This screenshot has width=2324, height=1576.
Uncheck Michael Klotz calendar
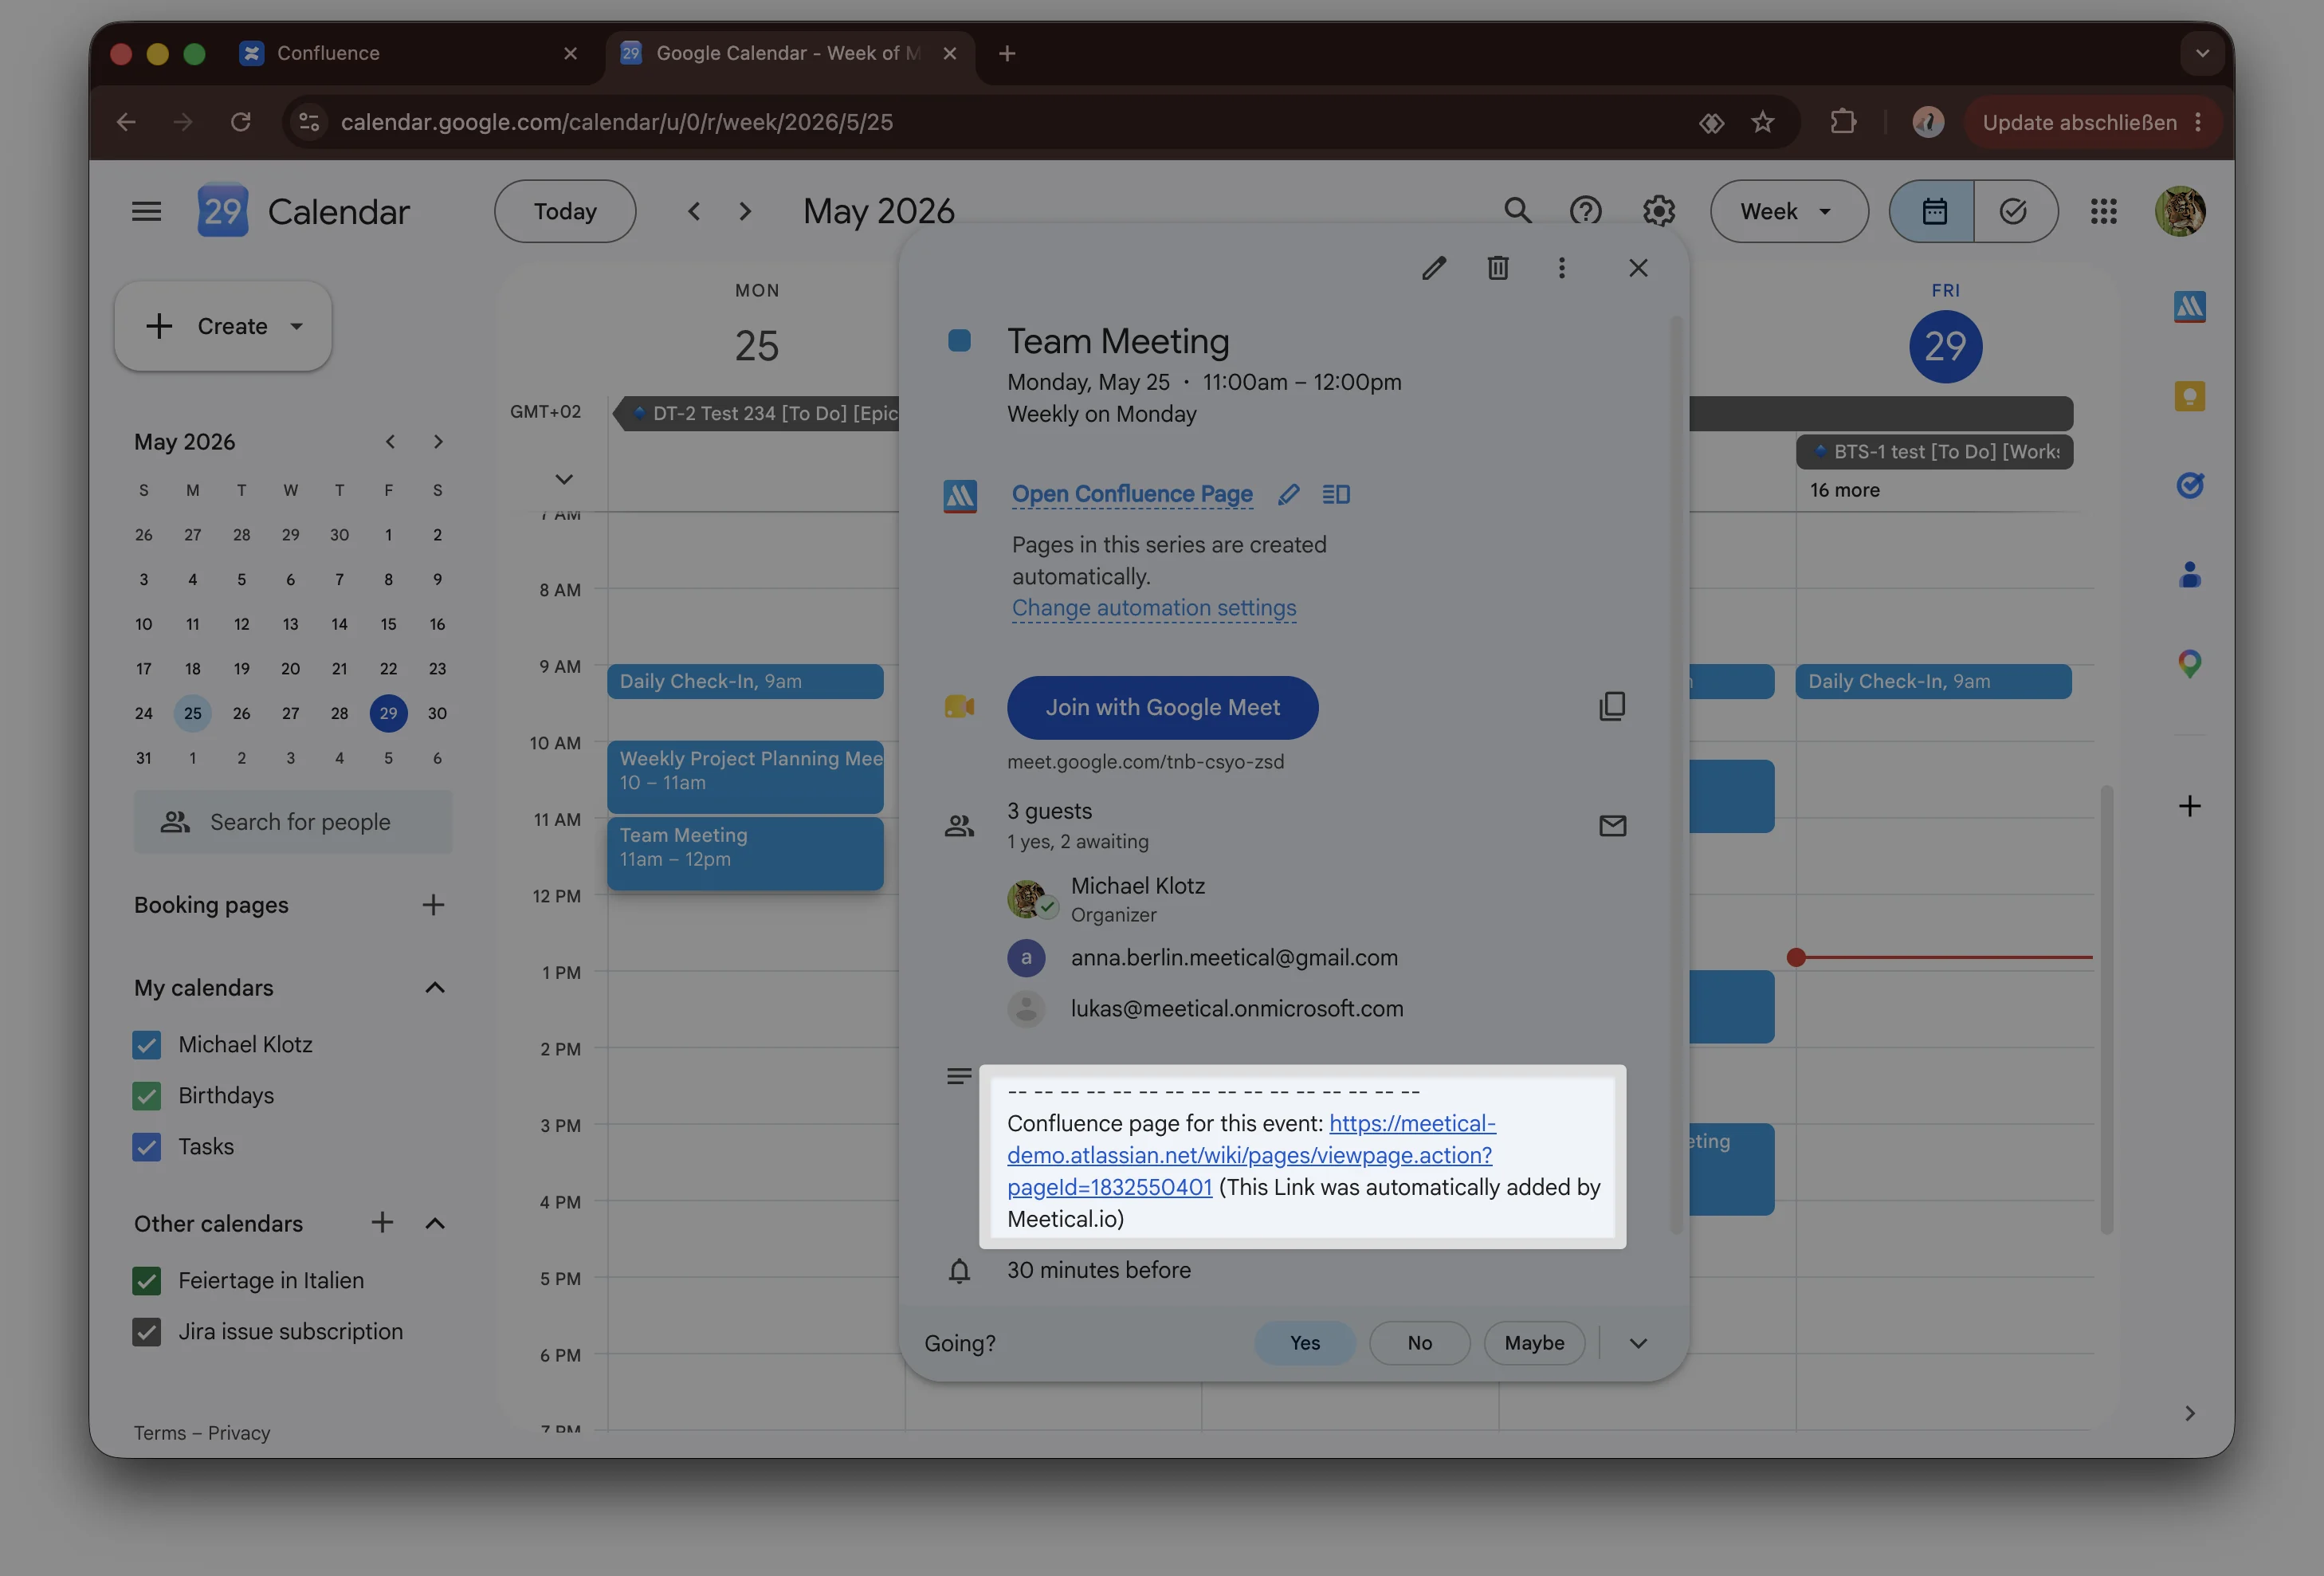147,1045
